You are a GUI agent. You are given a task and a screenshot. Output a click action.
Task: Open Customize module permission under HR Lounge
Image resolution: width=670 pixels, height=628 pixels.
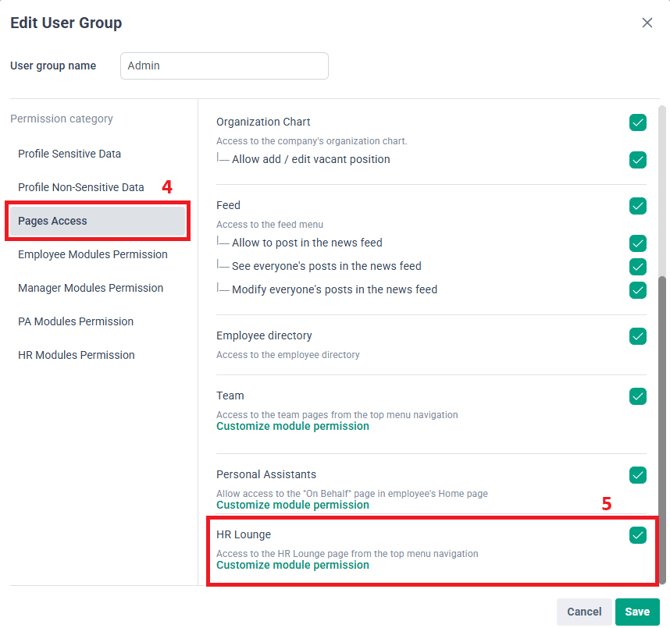pos(292,565)
